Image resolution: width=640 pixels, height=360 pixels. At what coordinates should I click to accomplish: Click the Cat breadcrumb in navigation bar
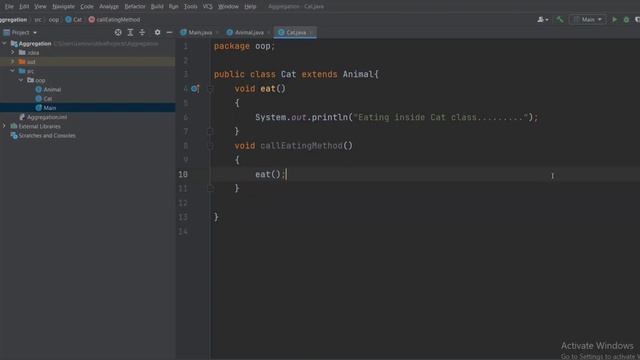click(73, 20)
